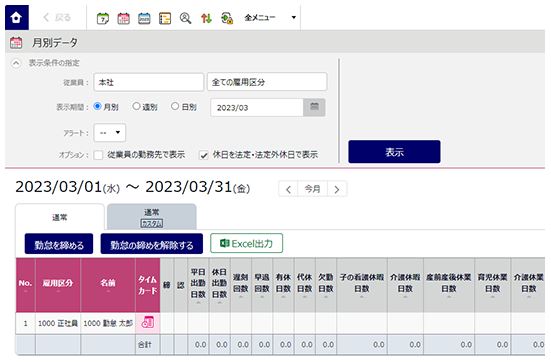Click the 表示 button

394,152
